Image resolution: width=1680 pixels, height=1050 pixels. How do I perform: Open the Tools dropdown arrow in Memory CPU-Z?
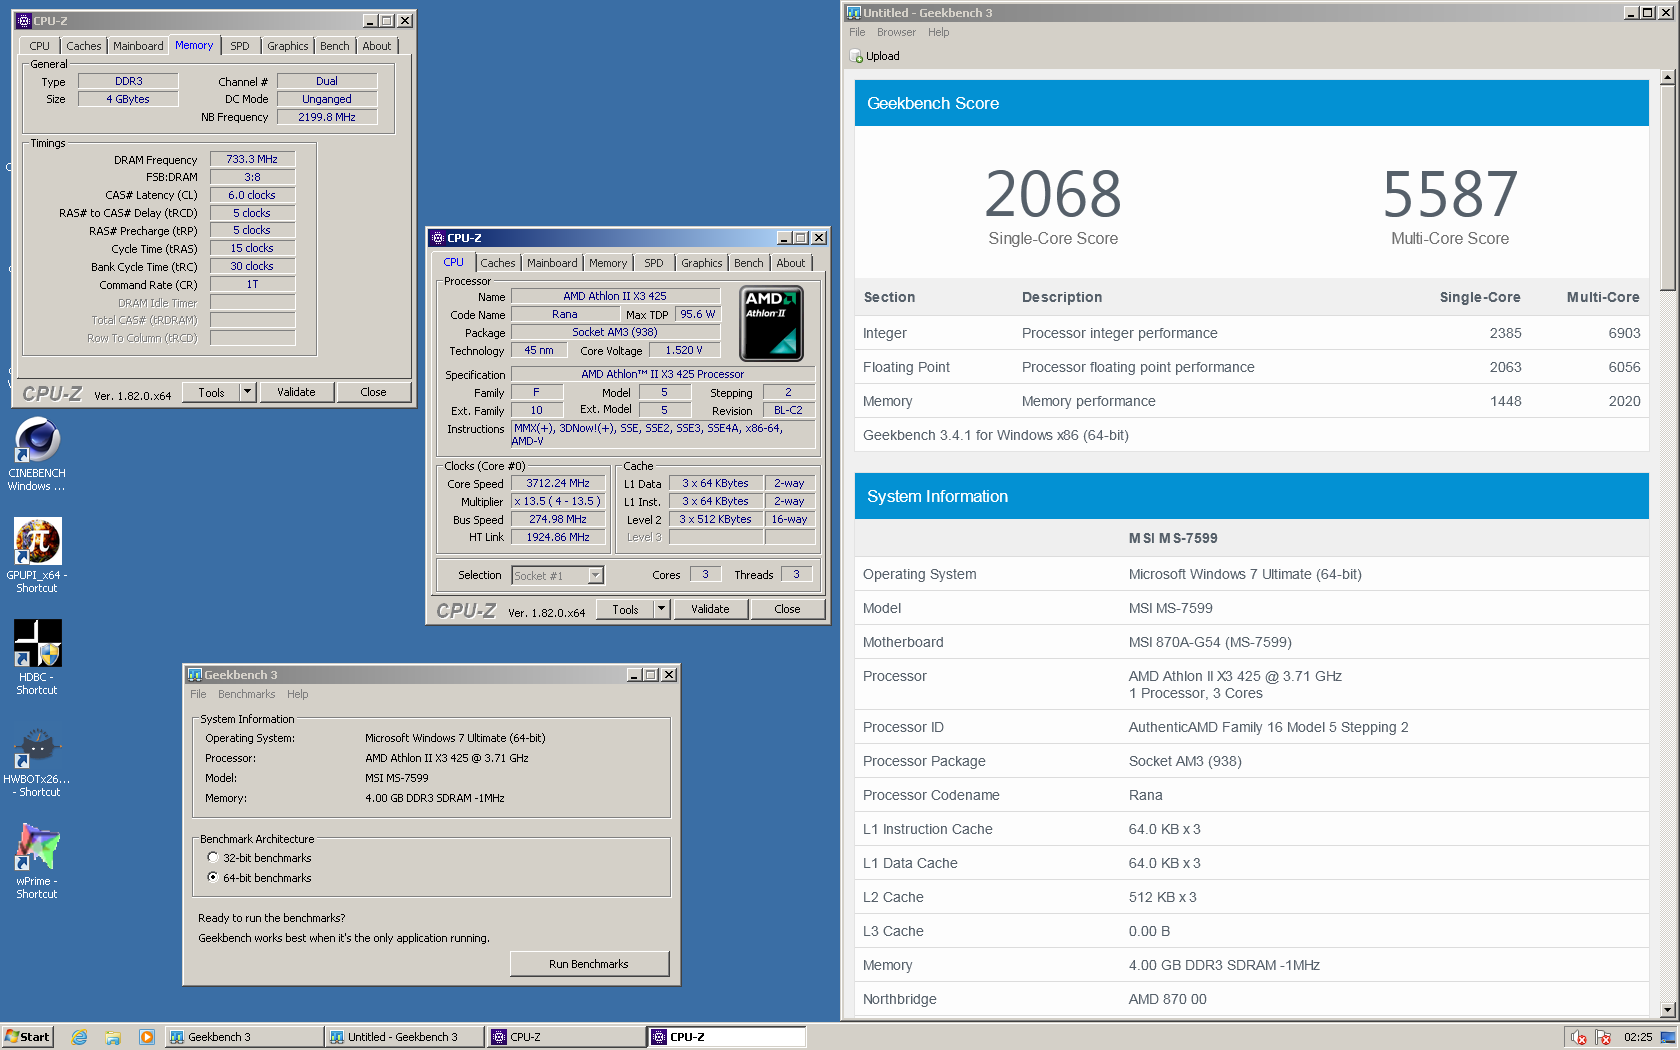[247, 392]
